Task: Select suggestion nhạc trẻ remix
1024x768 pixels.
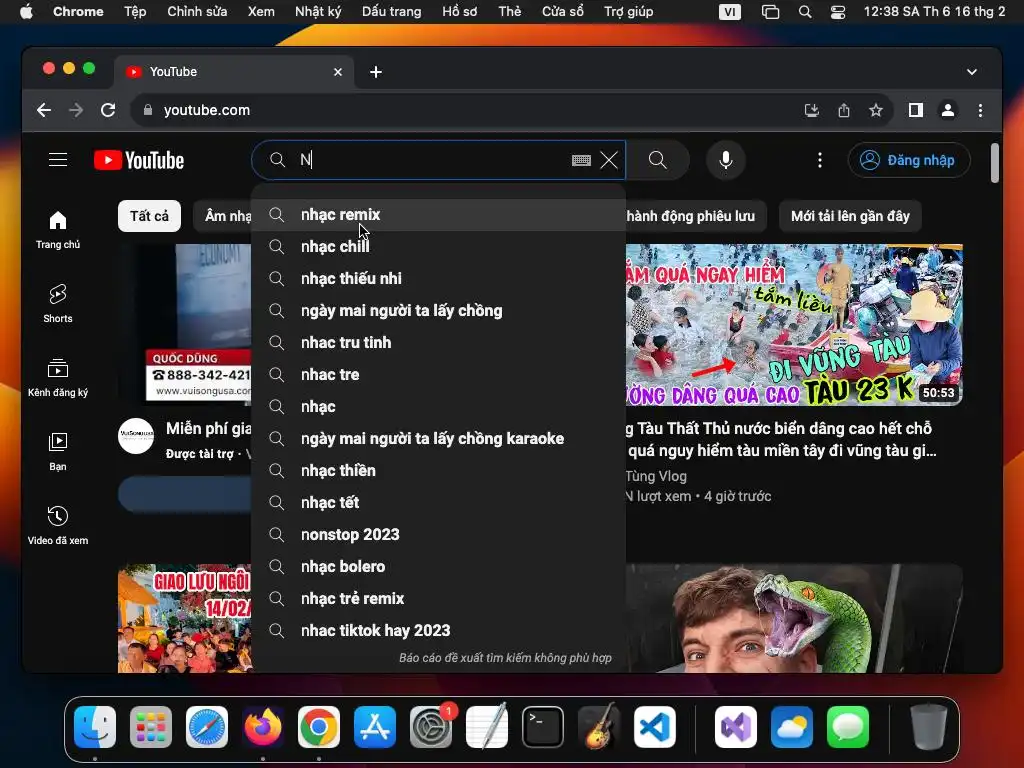Action: click(x=438, y=599)
